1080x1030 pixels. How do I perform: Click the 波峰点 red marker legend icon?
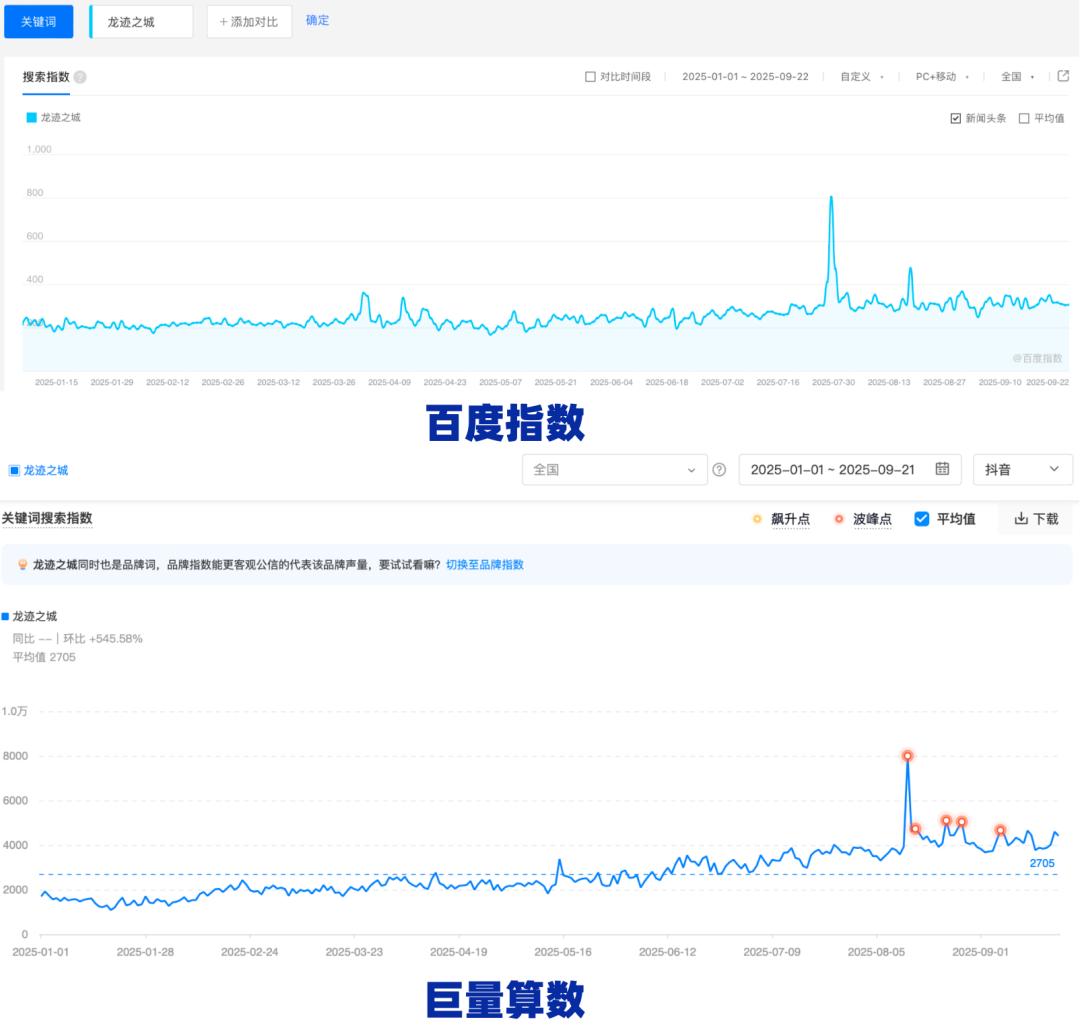(838, 519)
